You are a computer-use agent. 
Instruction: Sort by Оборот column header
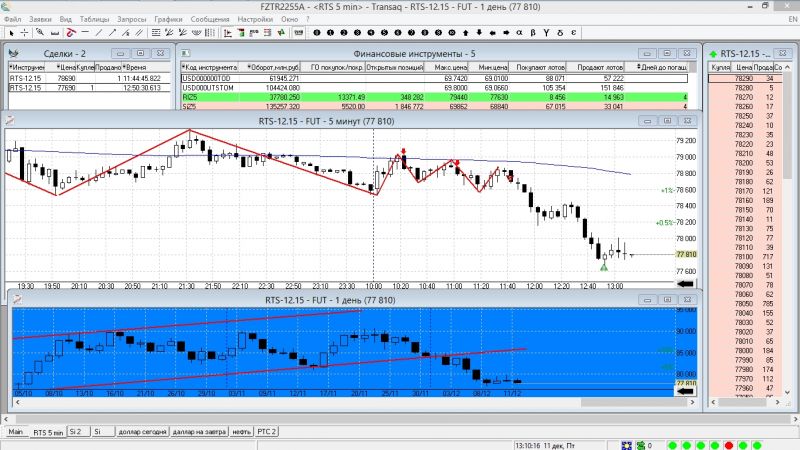click(x=270, y=67)
